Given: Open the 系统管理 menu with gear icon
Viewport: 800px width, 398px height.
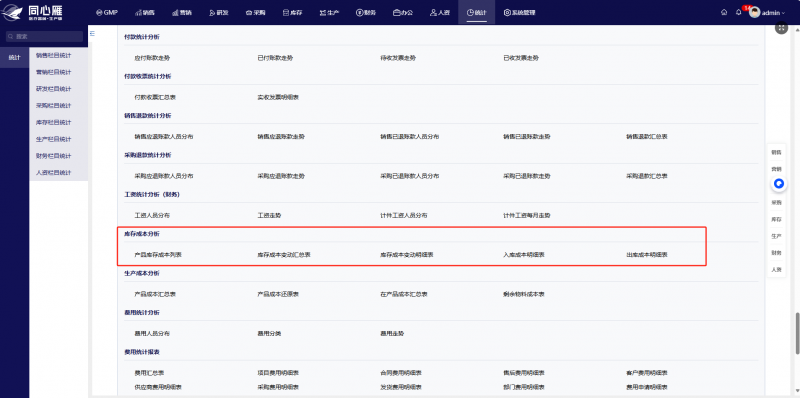Looking at the screenshot, I should (519, 12).
